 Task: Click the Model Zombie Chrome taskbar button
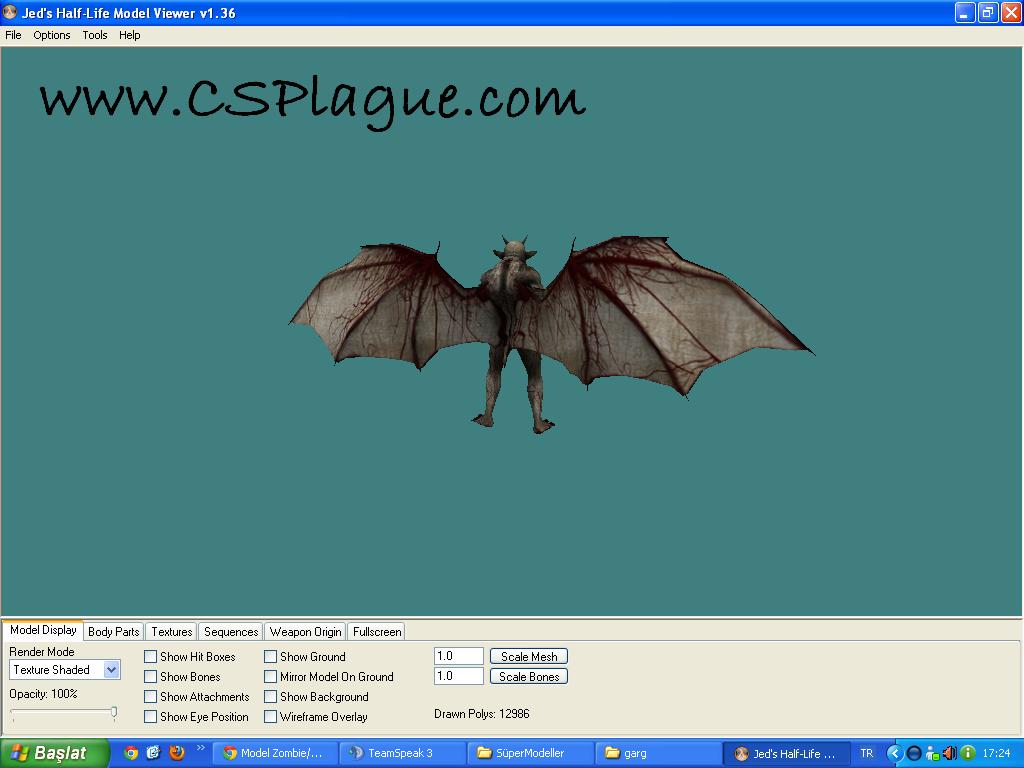[274, 753]
